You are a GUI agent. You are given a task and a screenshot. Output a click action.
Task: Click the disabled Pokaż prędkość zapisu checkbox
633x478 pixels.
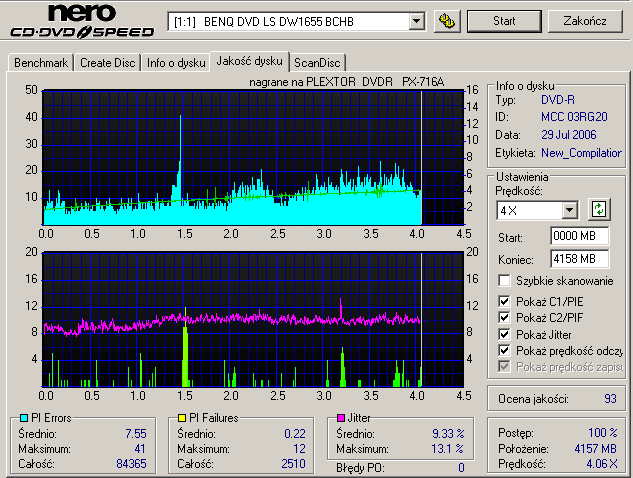click(504, 367)
